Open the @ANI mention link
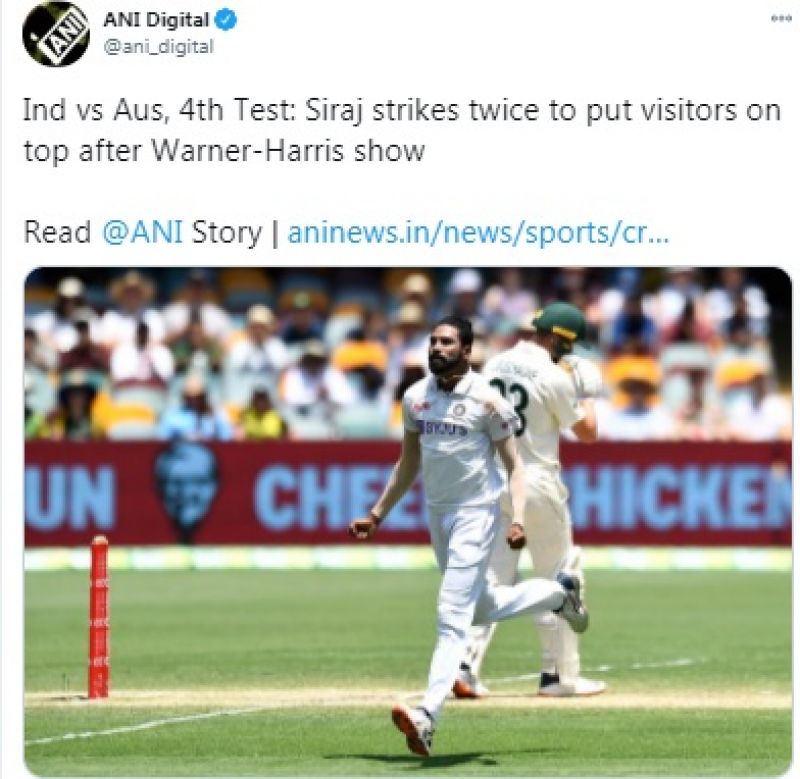 click(142, 232)
